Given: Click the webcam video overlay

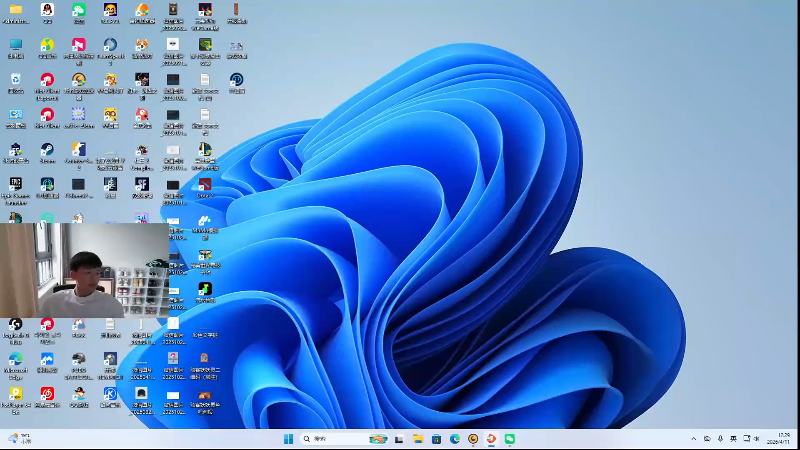Looking at the screenshot, I should pos(84,270).
